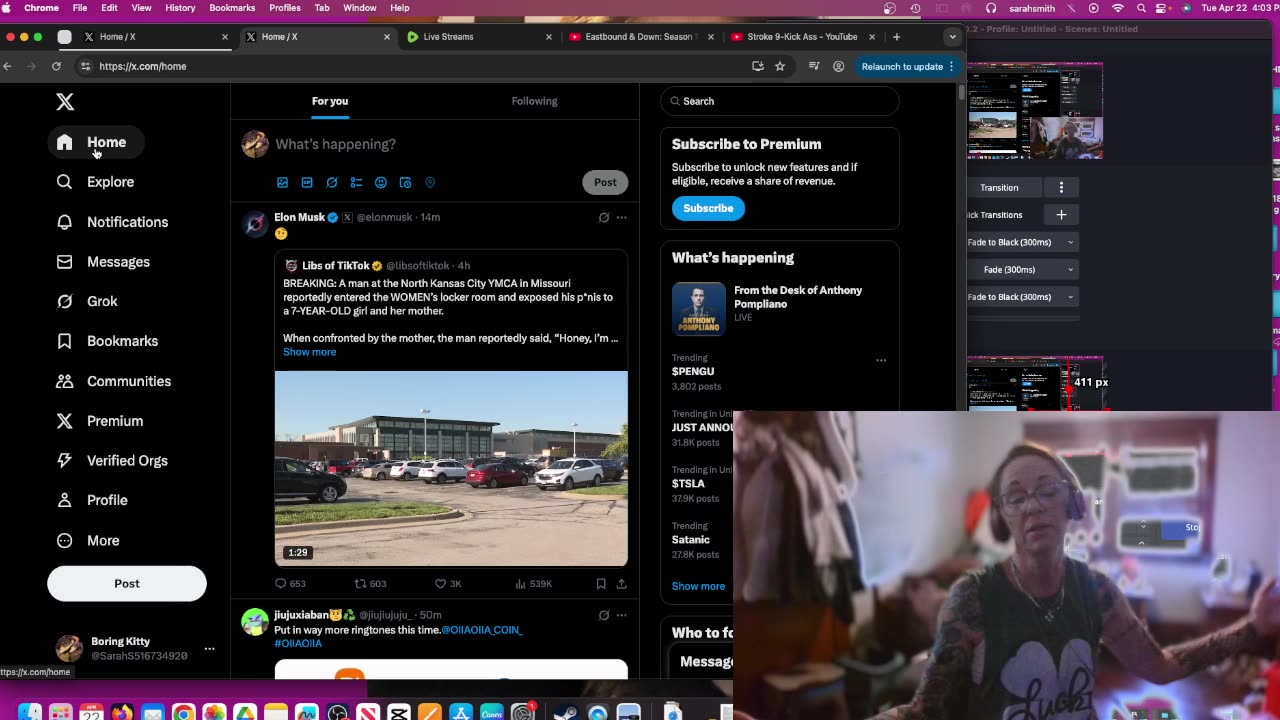Switch to the Live Streams browser tab
Image resolution: width=1280 pixels, height=720 pixels.
[x=478, y=37]
